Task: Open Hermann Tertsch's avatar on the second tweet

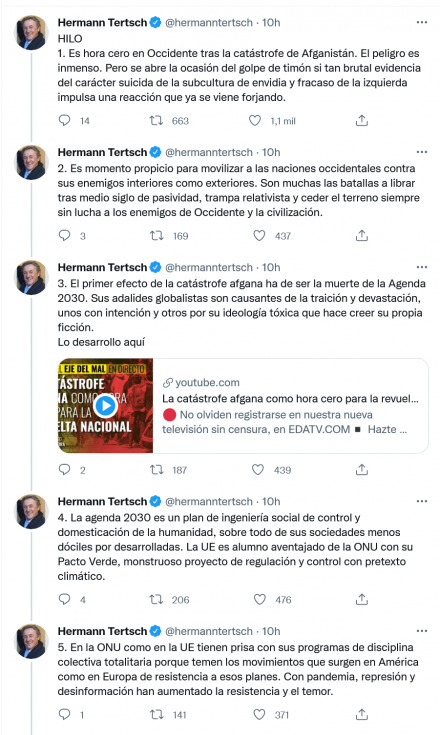Action: [x=31, y=162]
